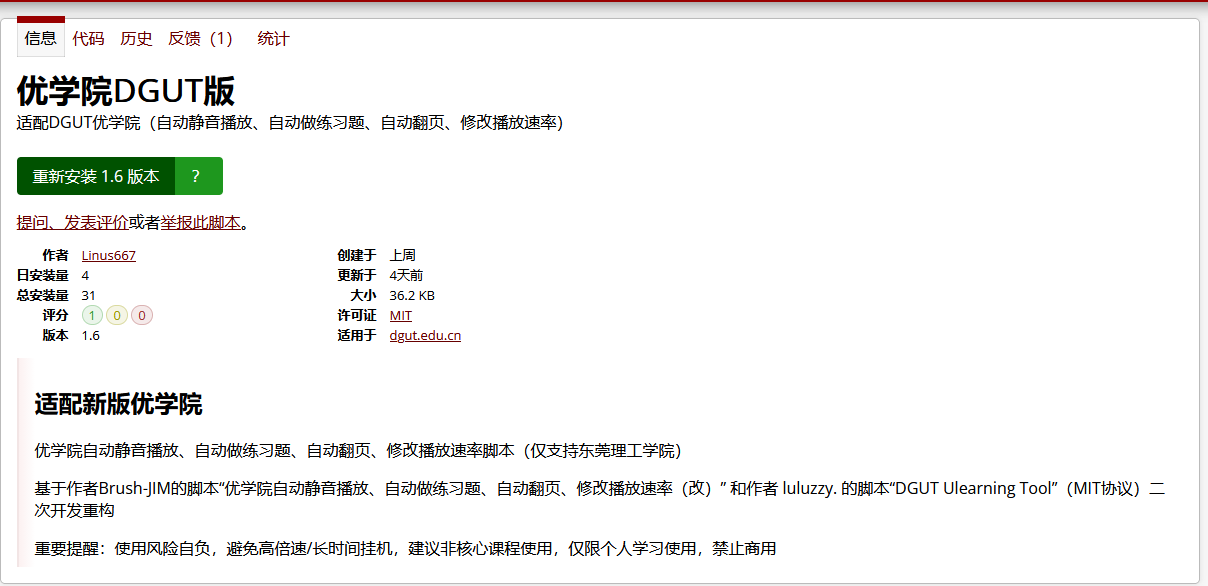Click the 优学院DGUT版 script title

(126, 91)
